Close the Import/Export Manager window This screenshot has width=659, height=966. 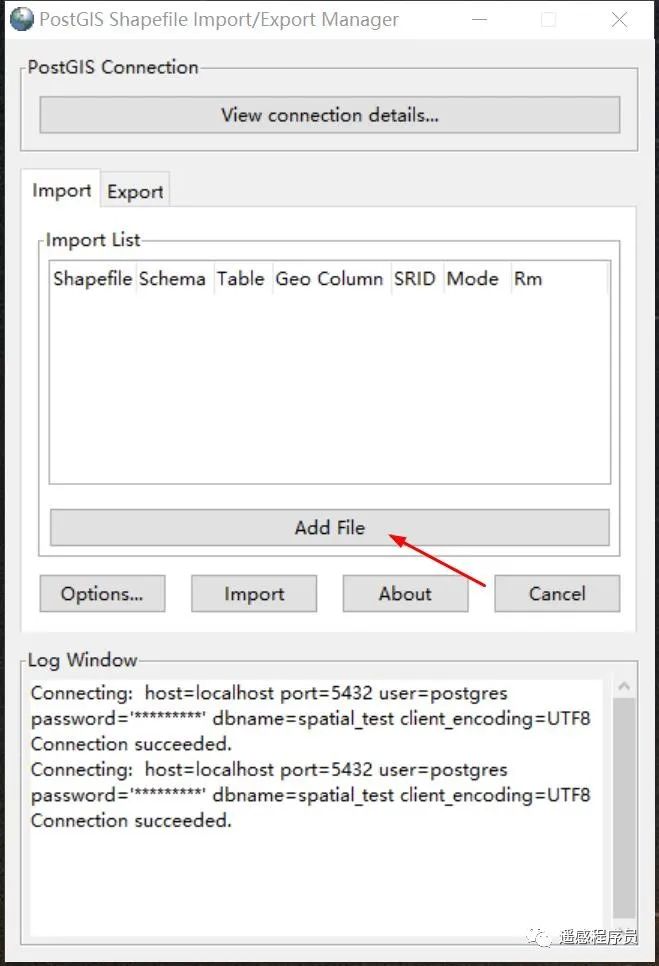tap(619, 20)
